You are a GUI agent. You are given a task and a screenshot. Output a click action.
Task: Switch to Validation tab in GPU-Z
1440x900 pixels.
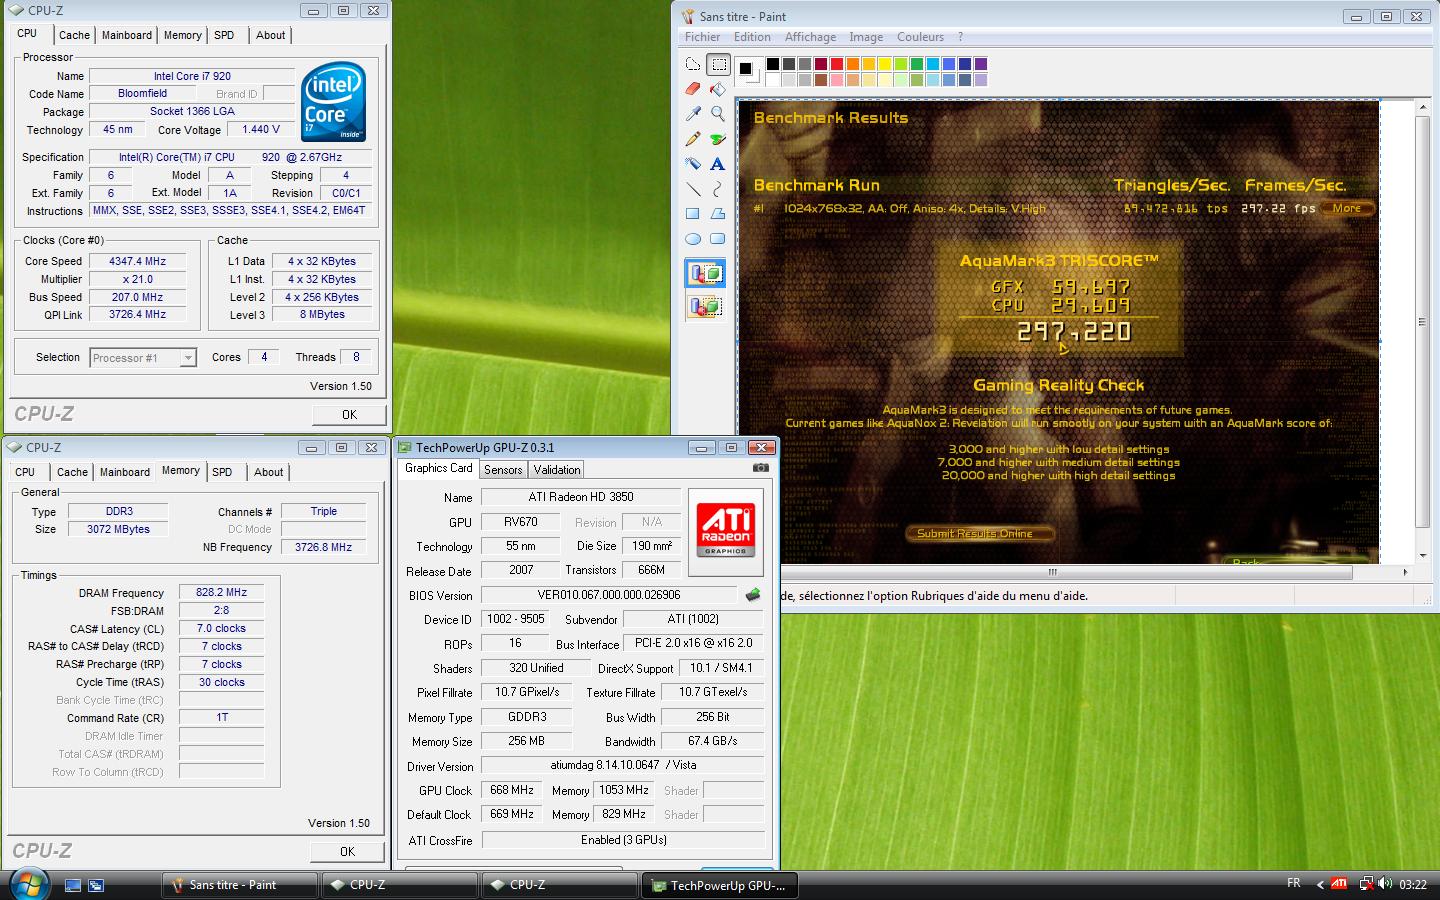coord(557,469)
